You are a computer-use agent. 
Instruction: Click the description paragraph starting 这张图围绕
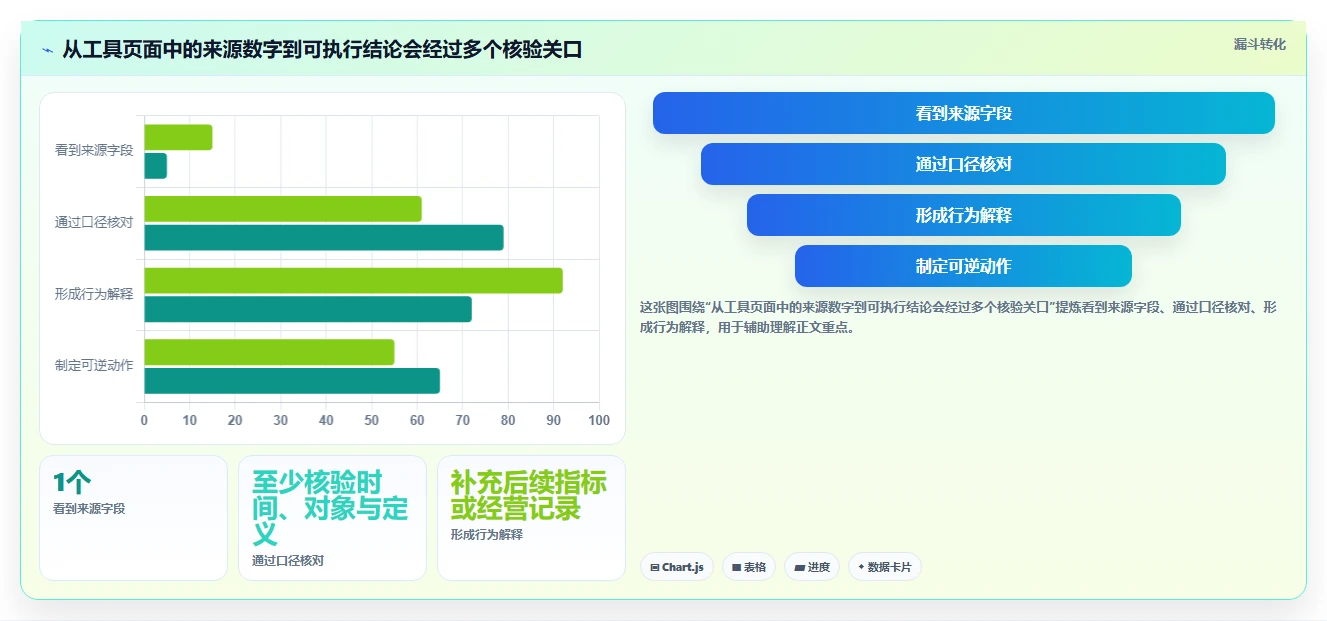pyautogui.click(x=958, y=317)
